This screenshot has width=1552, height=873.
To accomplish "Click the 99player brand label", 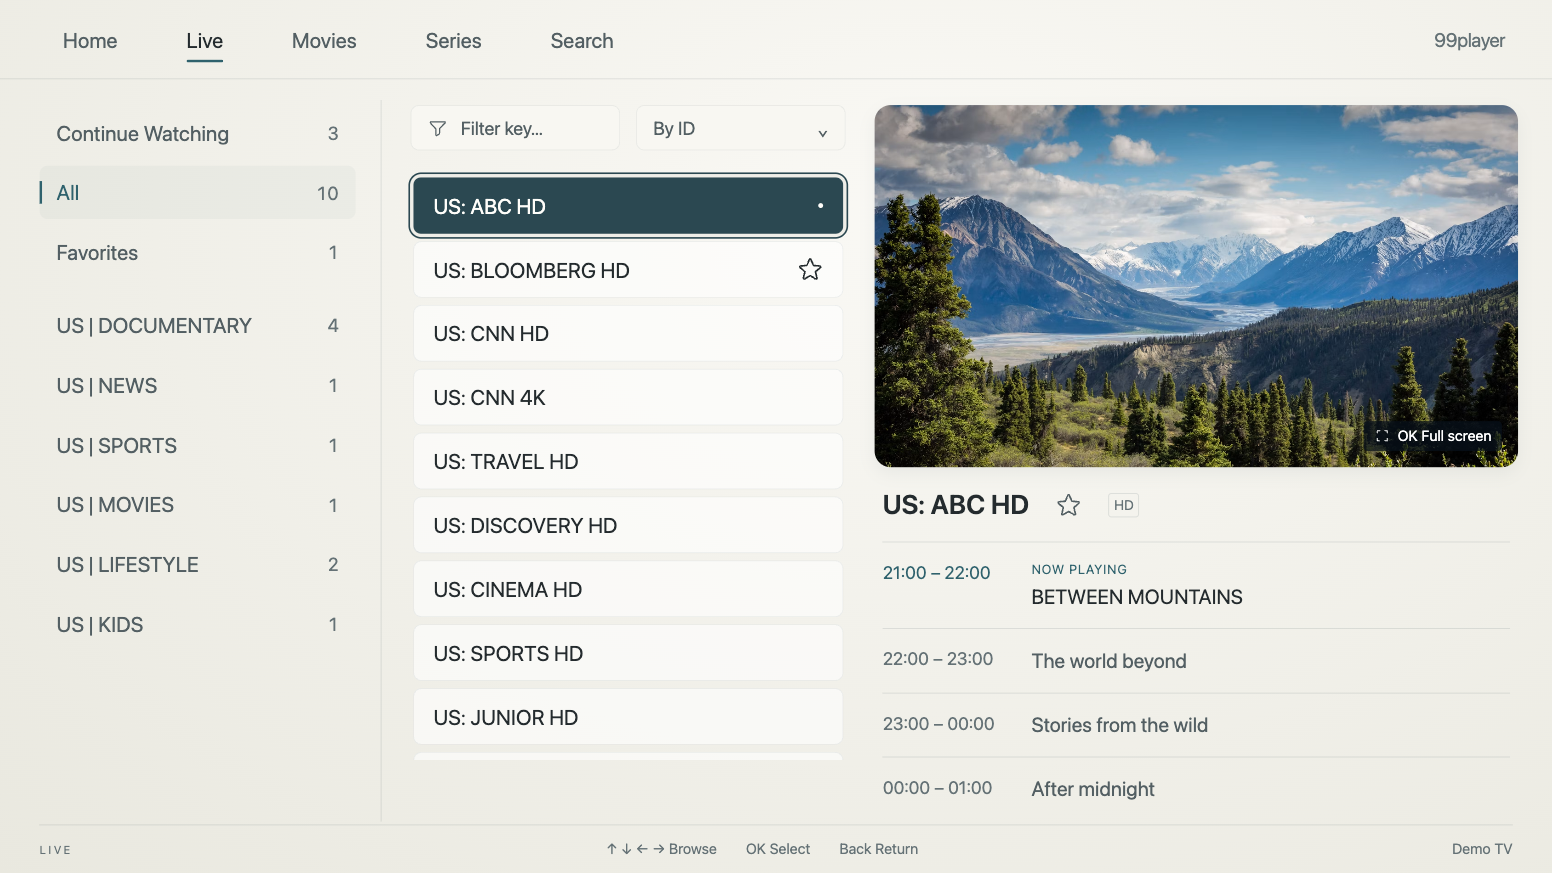I will pos(1469,41).
